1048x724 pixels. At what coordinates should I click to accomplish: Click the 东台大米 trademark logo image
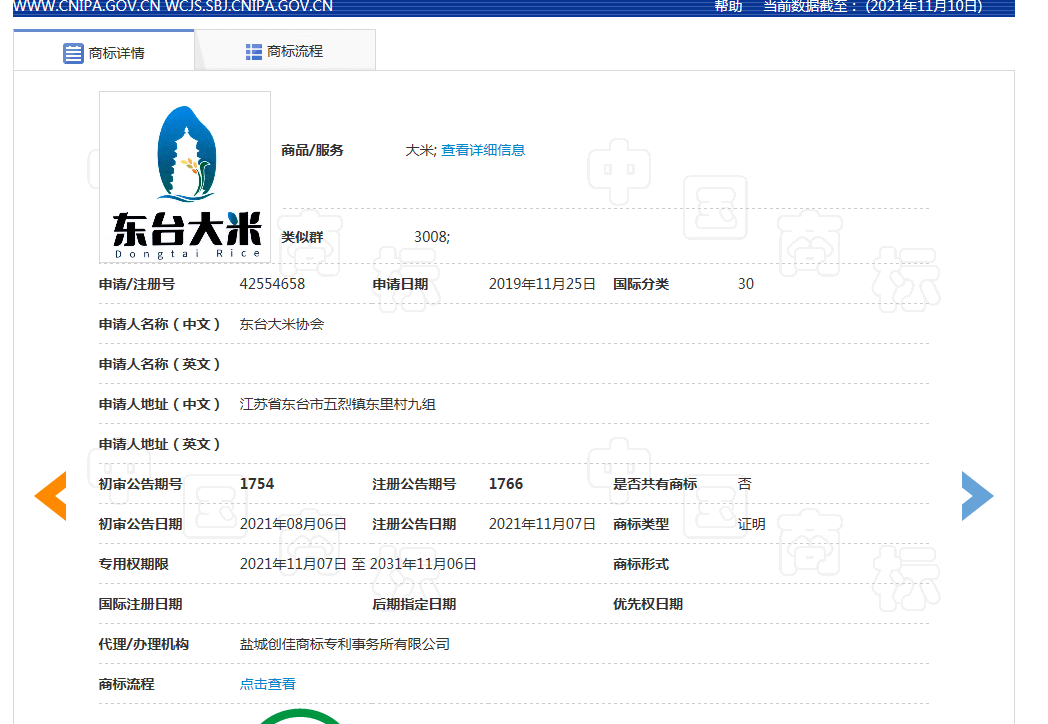(185, 177)
